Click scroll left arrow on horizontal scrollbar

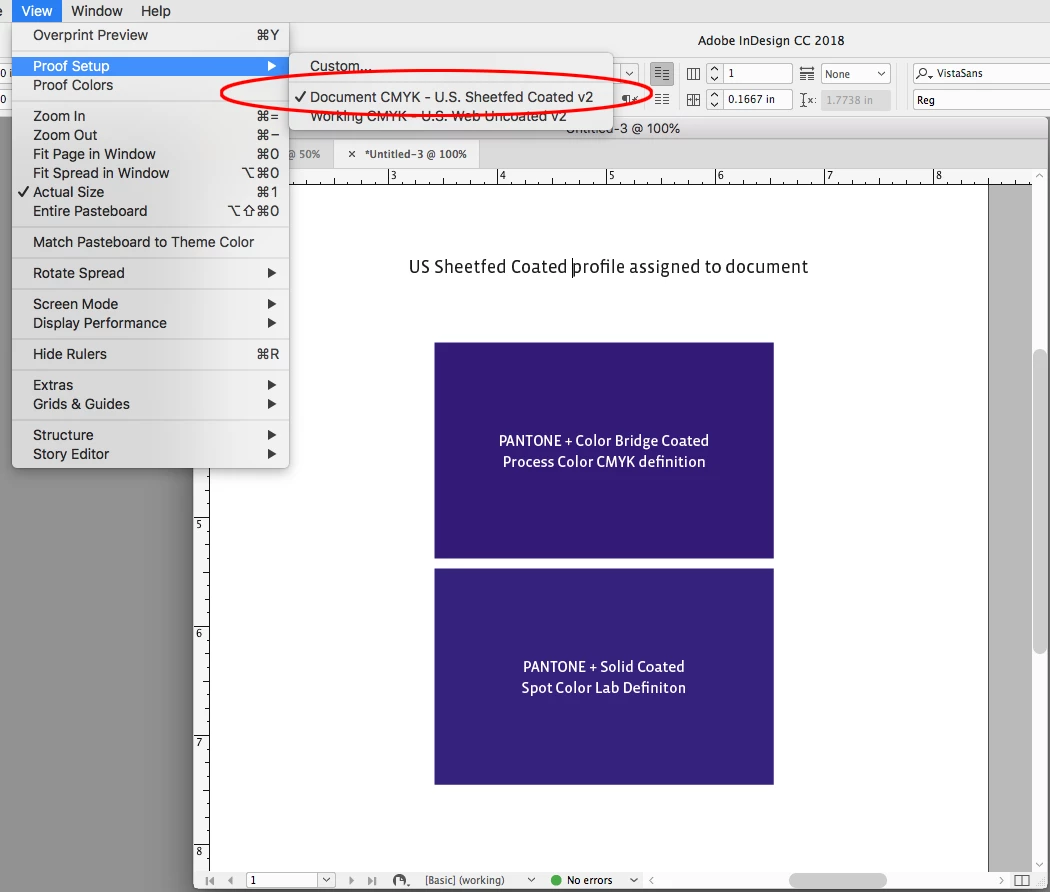(651, 880)
